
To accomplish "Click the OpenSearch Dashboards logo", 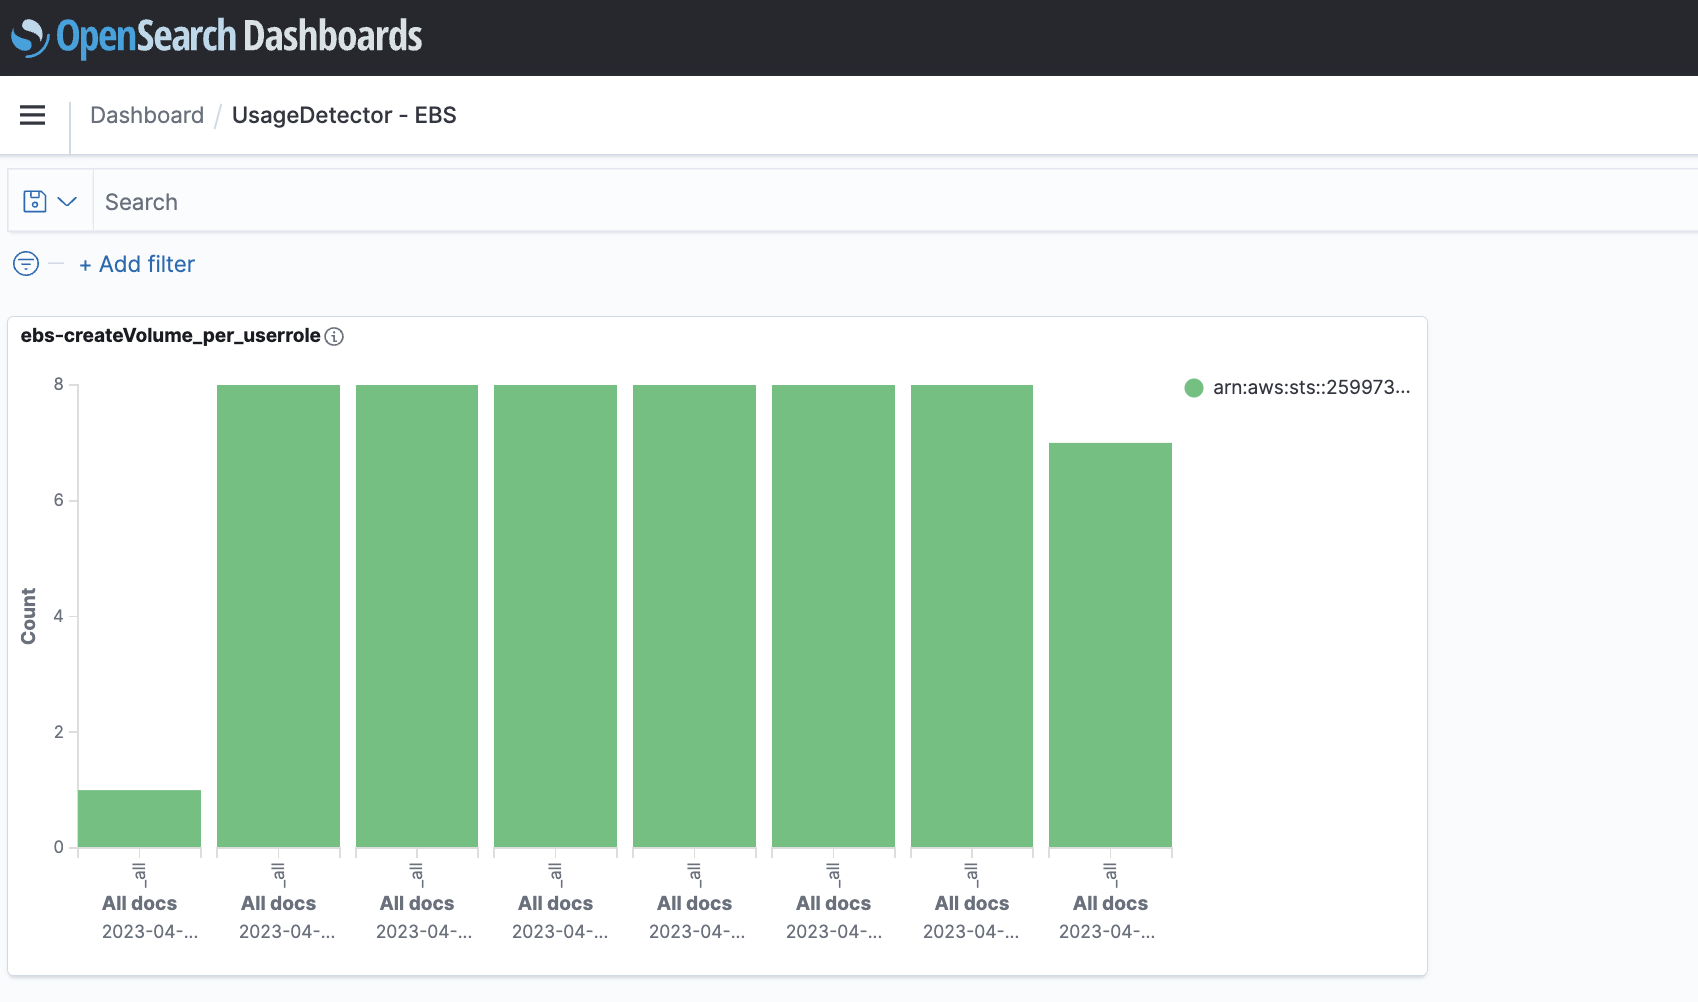I will [216, 37].
